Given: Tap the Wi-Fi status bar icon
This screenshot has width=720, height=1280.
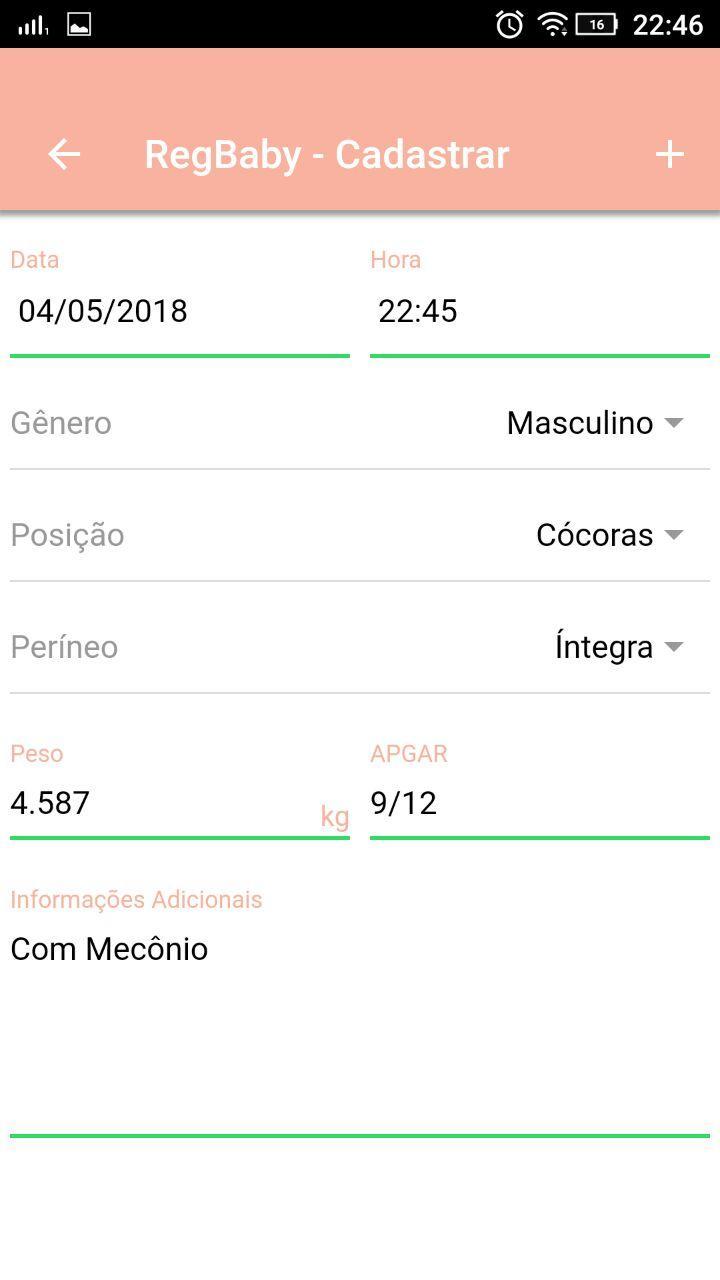Looking at the screenshot, I should point(552,24).
